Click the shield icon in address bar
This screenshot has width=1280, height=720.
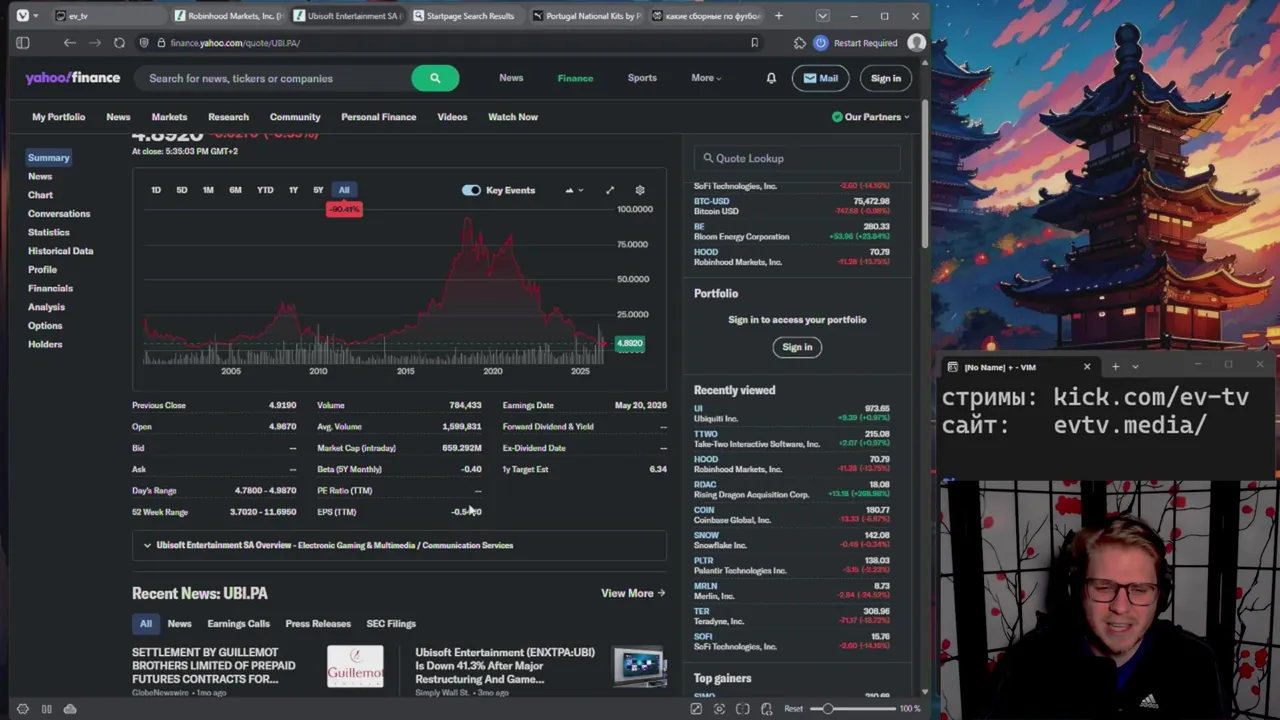click(146, 43)
